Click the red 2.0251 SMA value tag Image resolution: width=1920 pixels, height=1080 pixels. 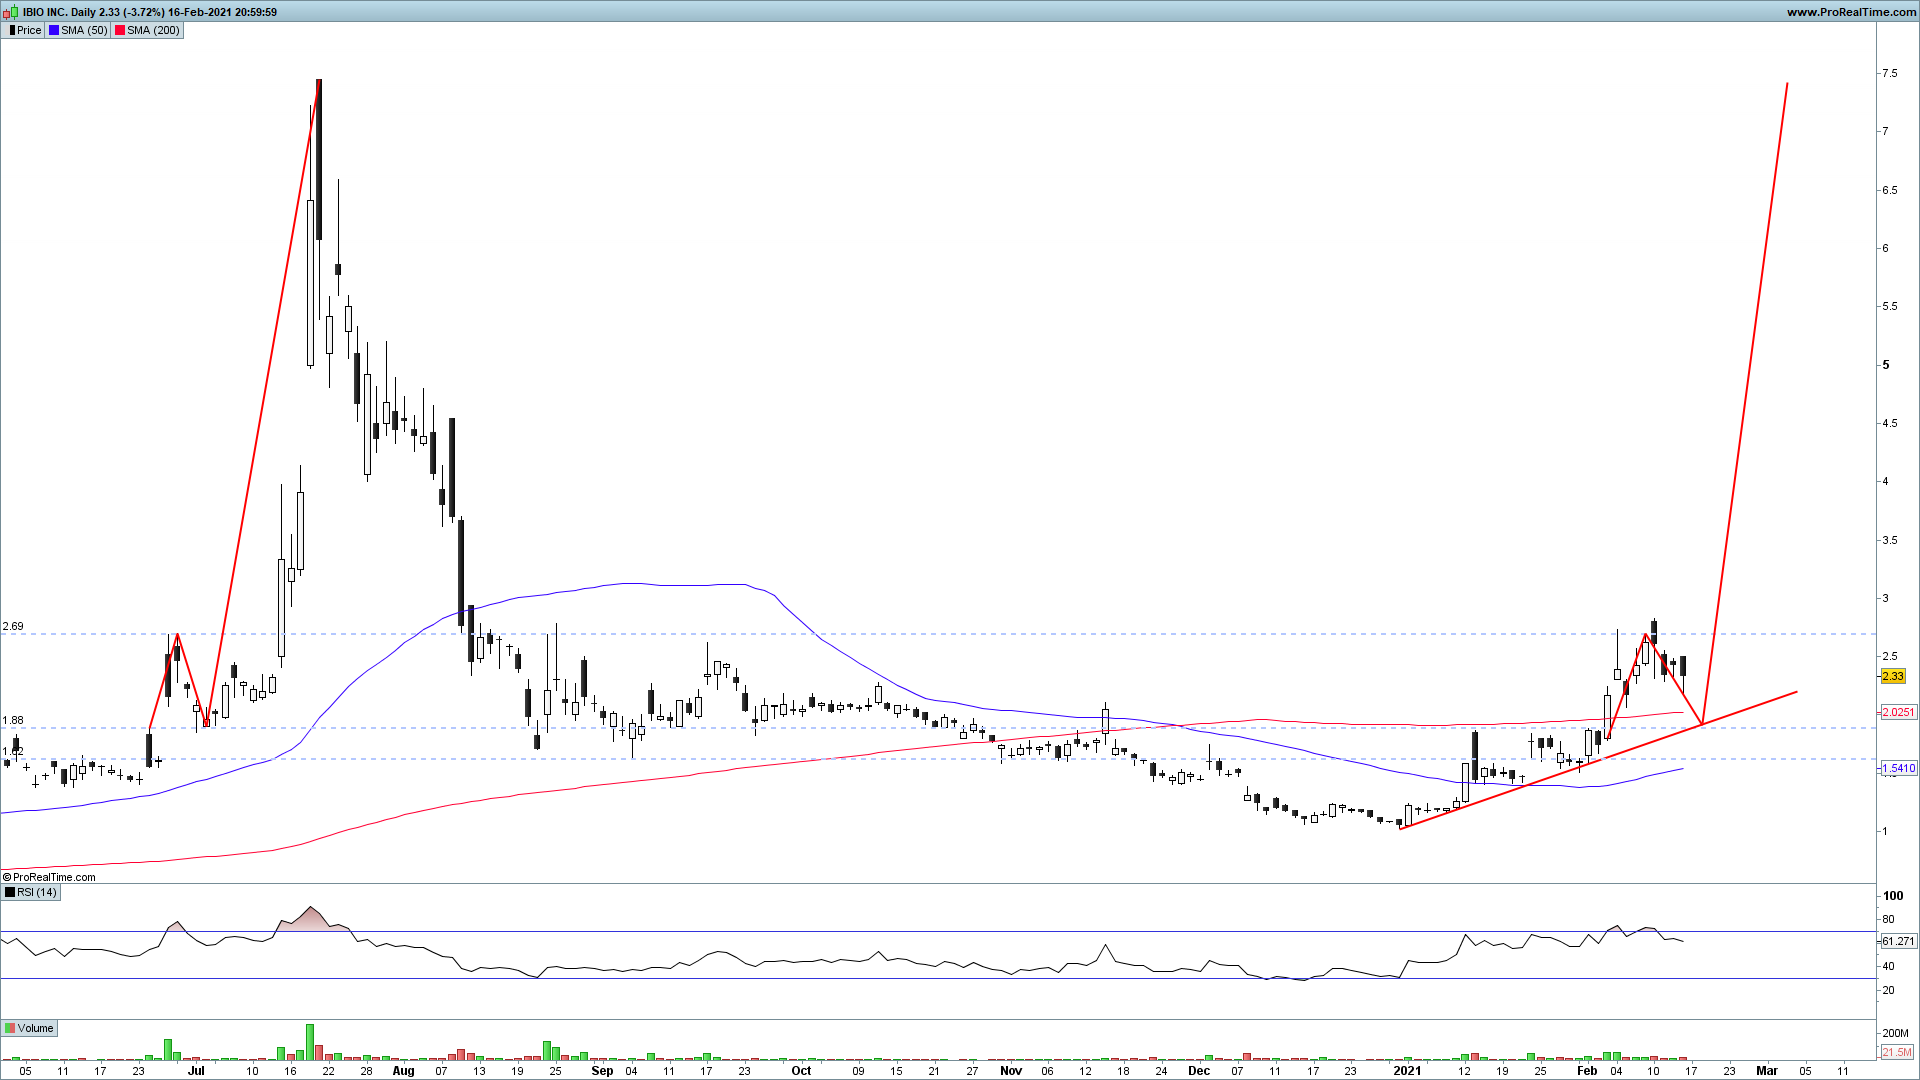click(x=1898, y=712)
